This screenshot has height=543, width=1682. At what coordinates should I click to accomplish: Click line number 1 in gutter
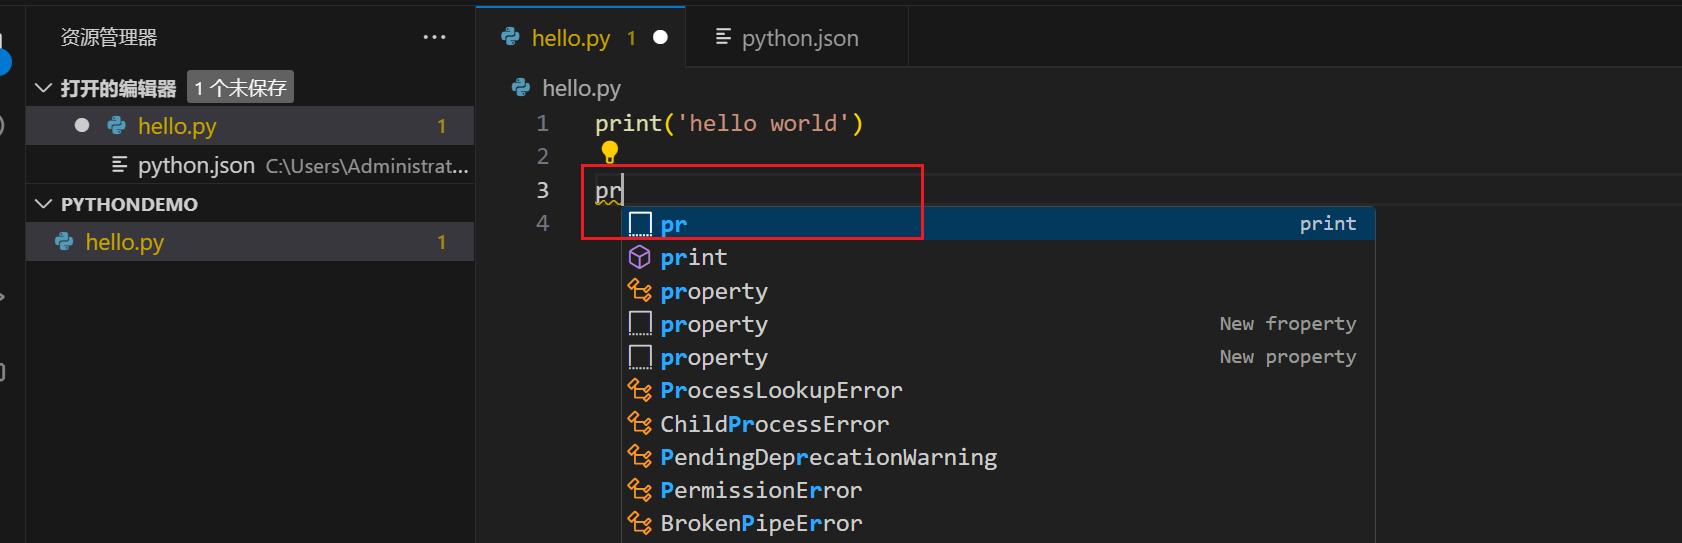click(x=543, y=123)
